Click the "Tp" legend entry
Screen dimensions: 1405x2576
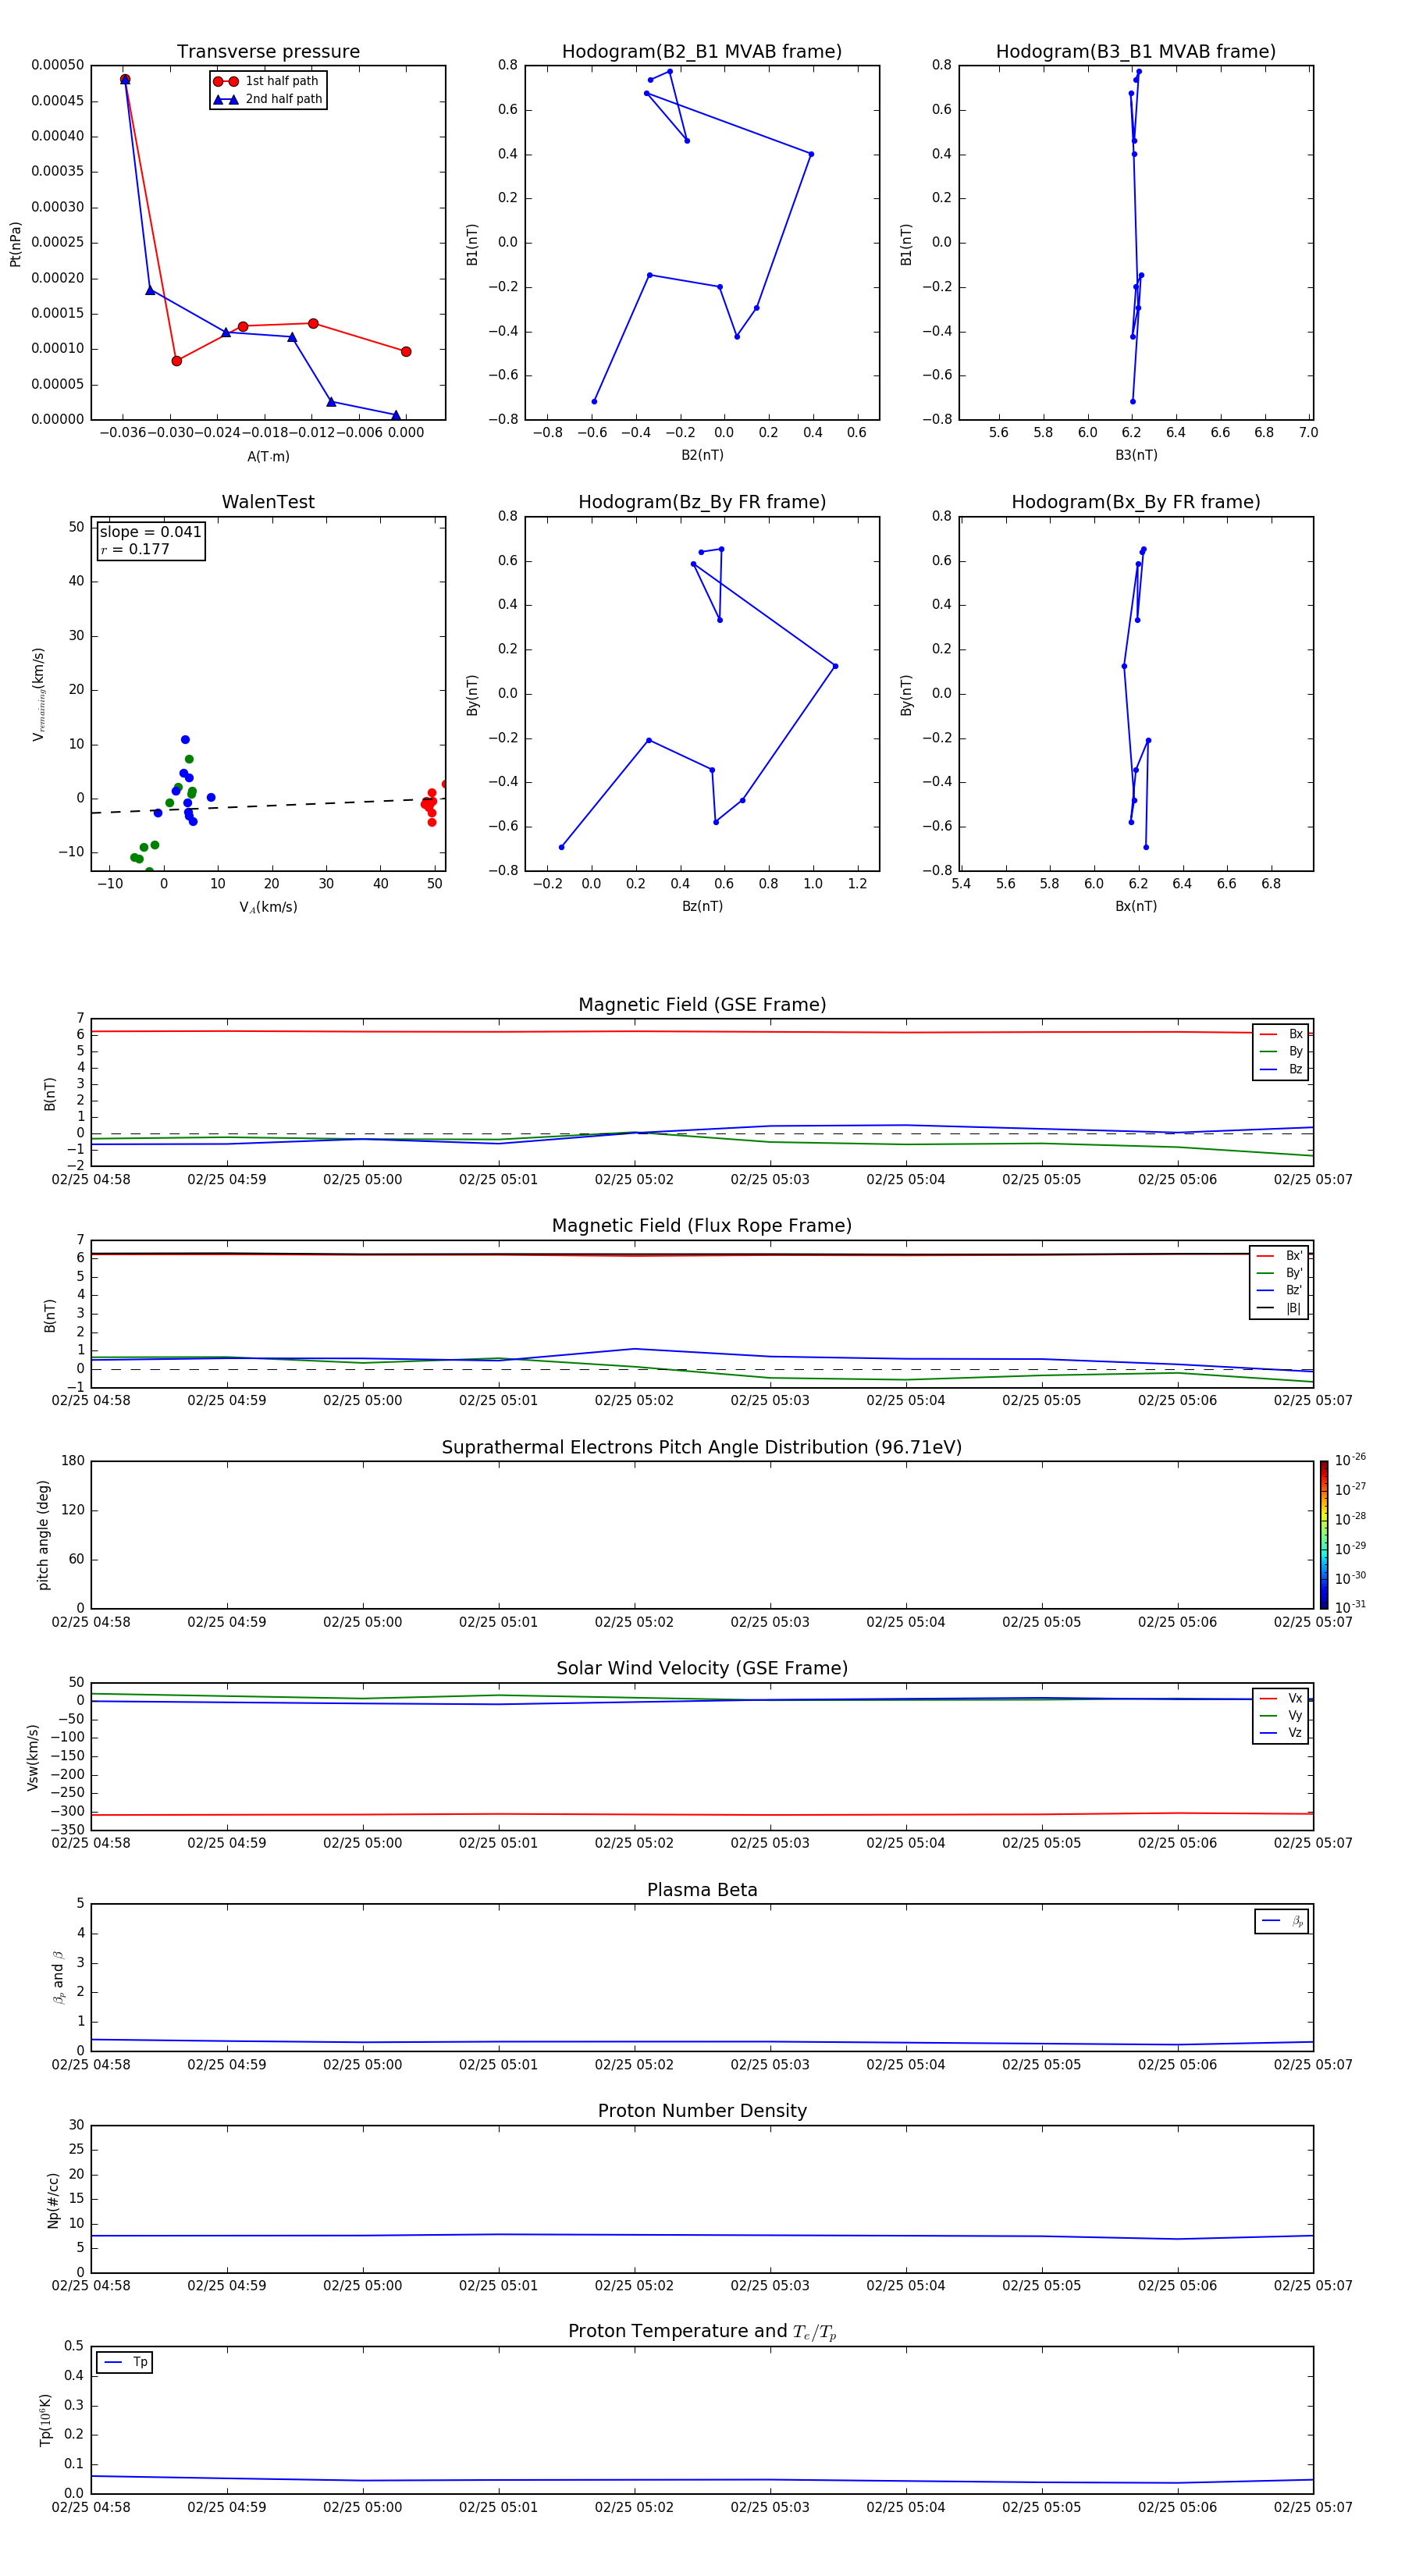click(125, 2362)
